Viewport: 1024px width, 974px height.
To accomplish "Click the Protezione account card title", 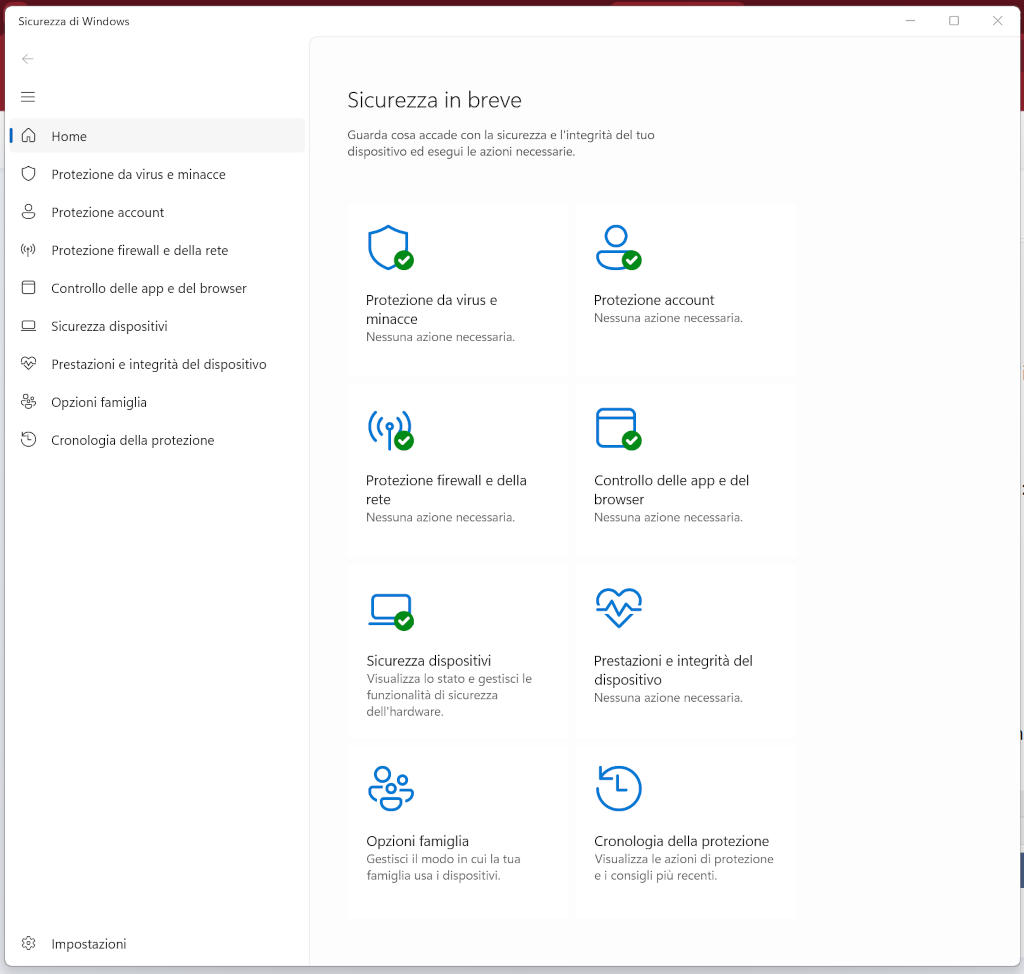I will (654, 300).
